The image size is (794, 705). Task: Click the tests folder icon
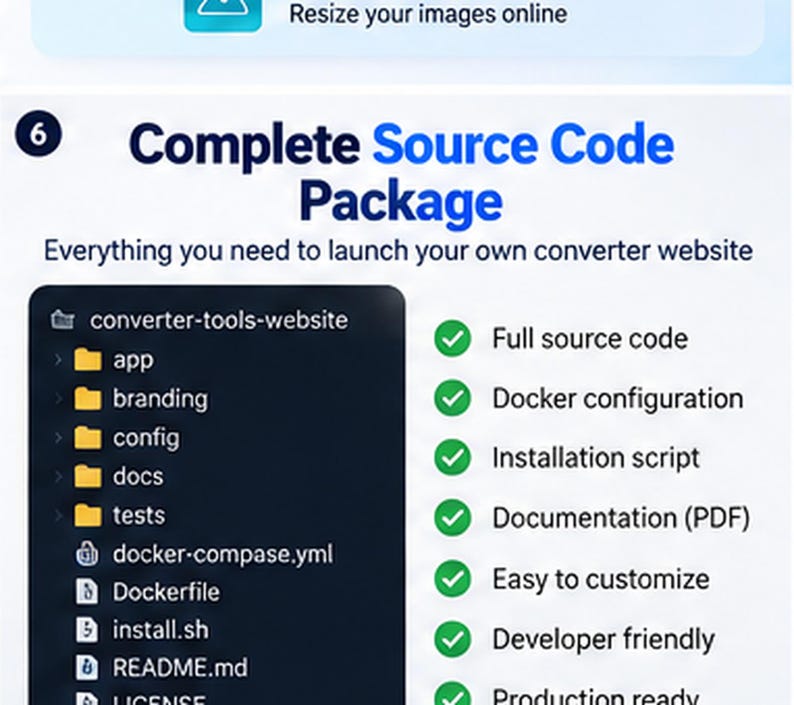click(88, 515)
